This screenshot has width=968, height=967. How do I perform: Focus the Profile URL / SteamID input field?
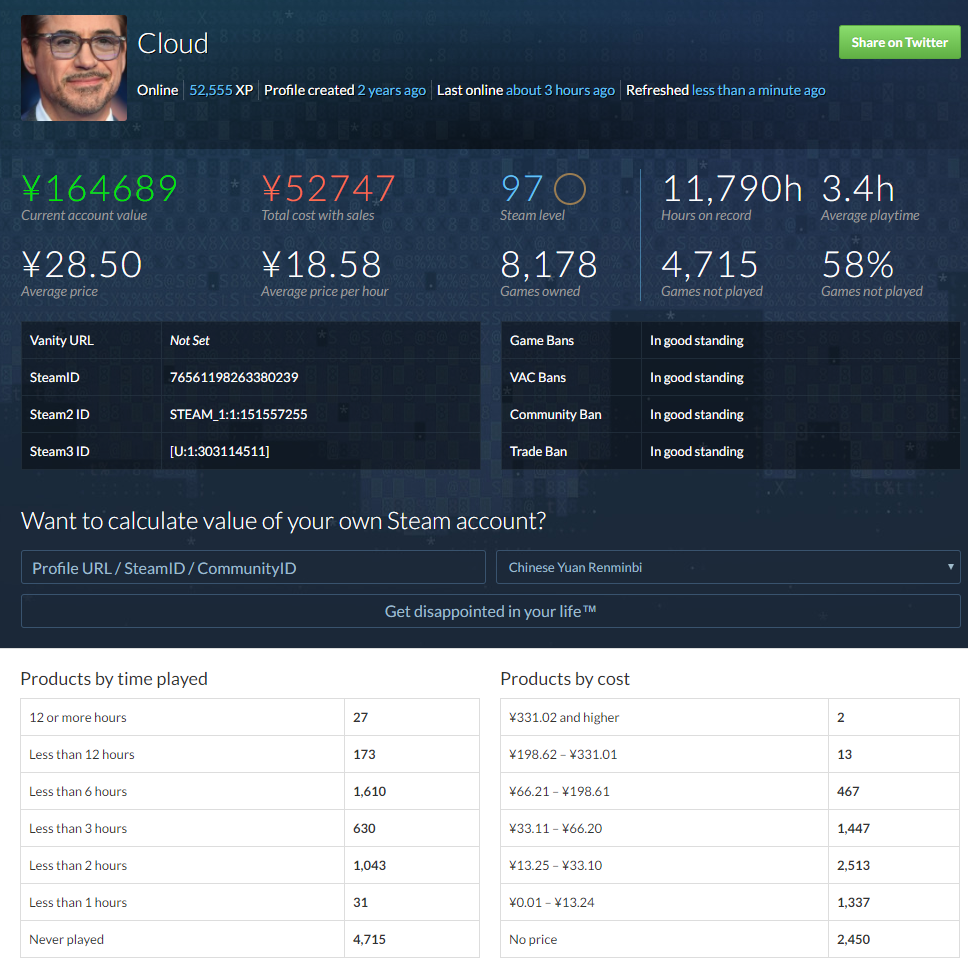[253, 567]
